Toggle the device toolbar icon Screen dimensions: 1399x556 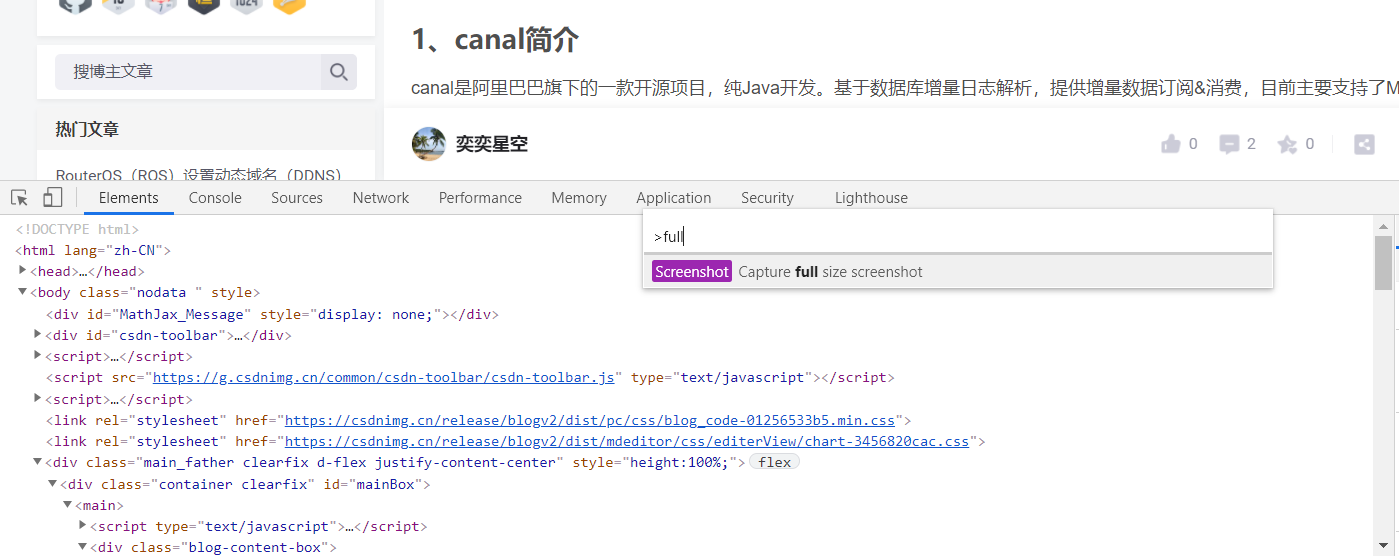click(53, 198)
